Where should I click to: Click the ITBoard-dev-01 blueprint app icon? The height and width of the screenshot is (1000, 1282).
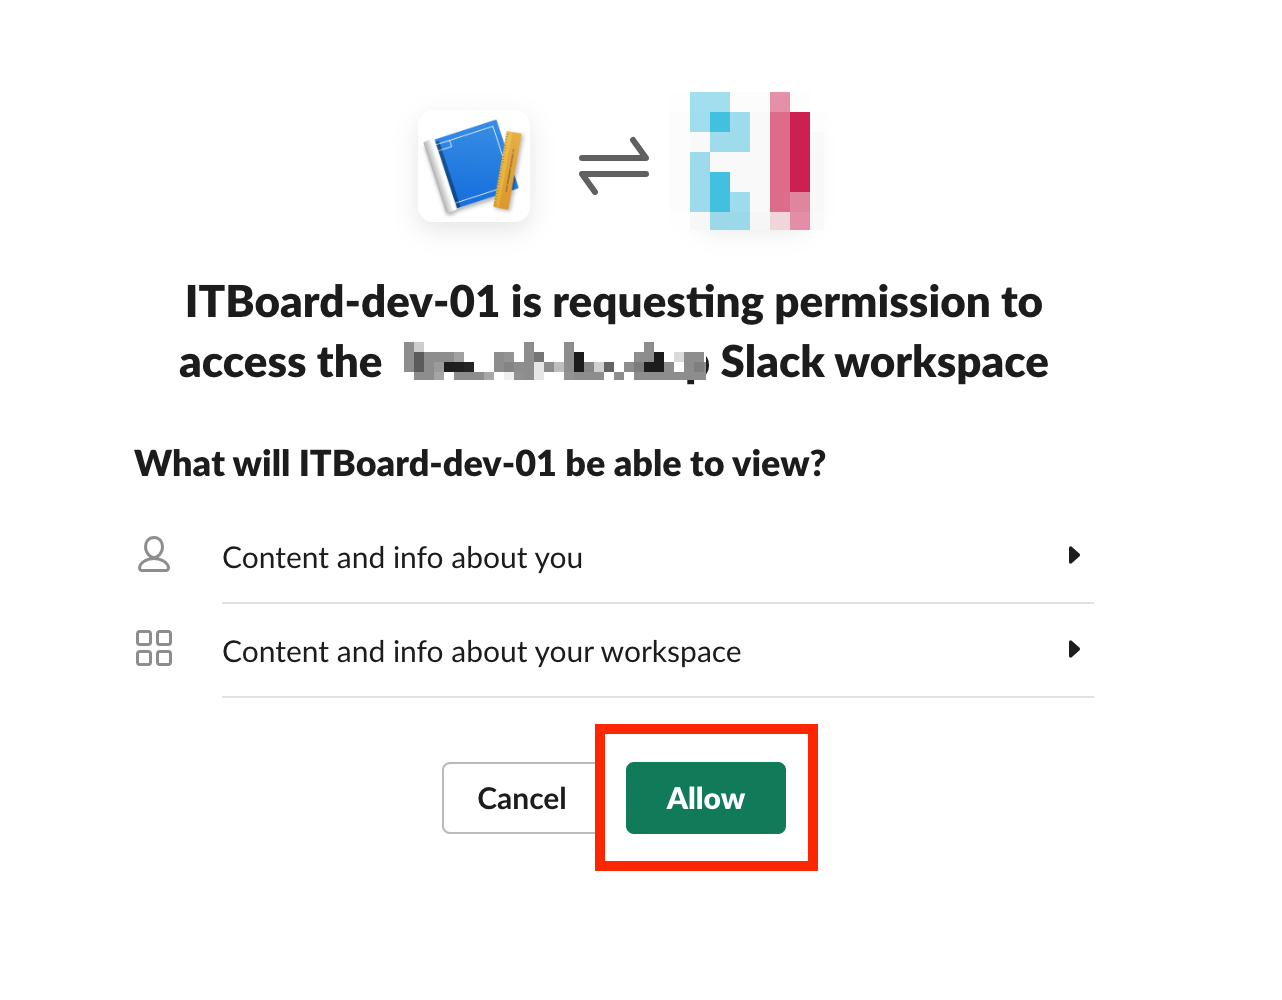474,166
